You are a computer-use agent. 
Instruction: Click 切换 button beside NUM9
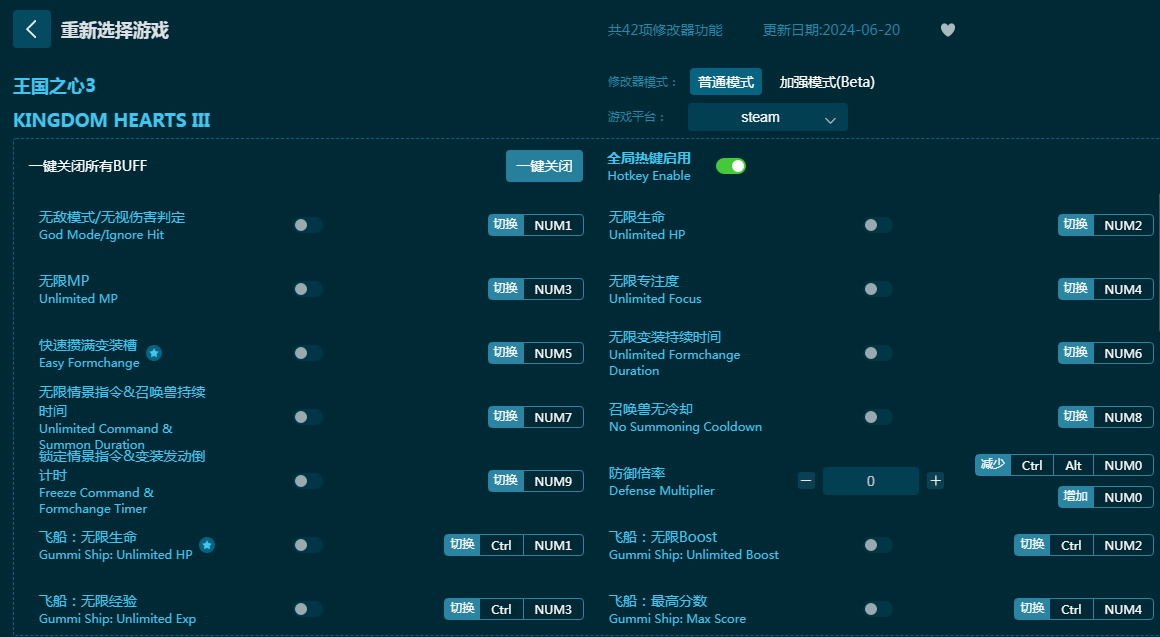pos(506,481)
